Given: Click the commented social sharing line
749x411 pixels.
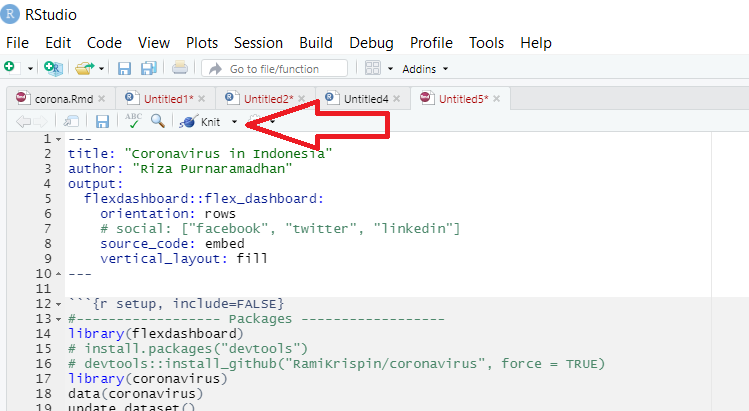Looking at the screenshot, I should click(x=280, y=228).
